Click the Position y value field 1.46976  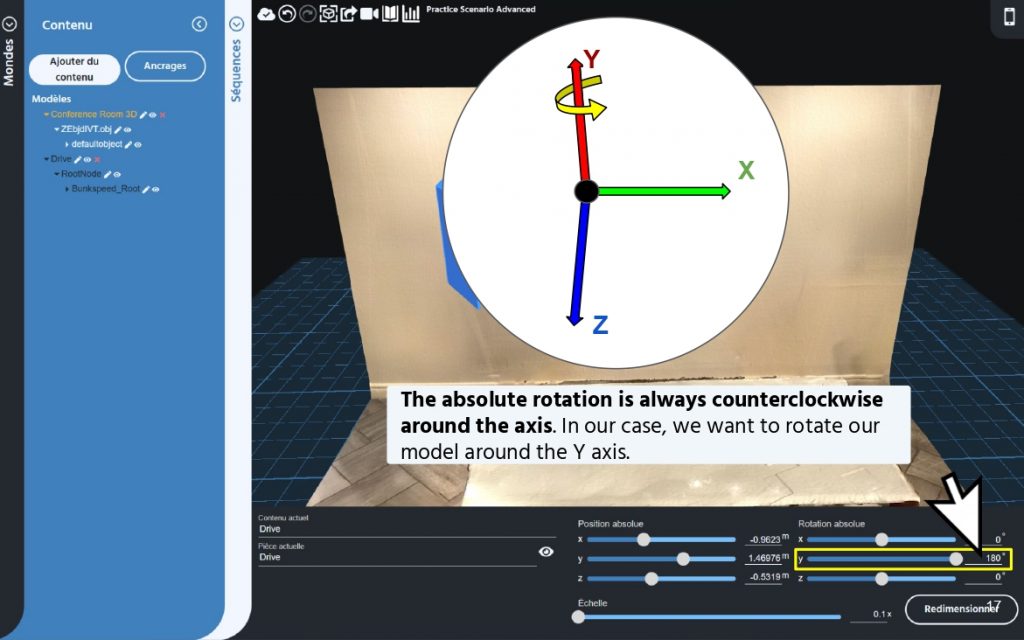(763, 558)
